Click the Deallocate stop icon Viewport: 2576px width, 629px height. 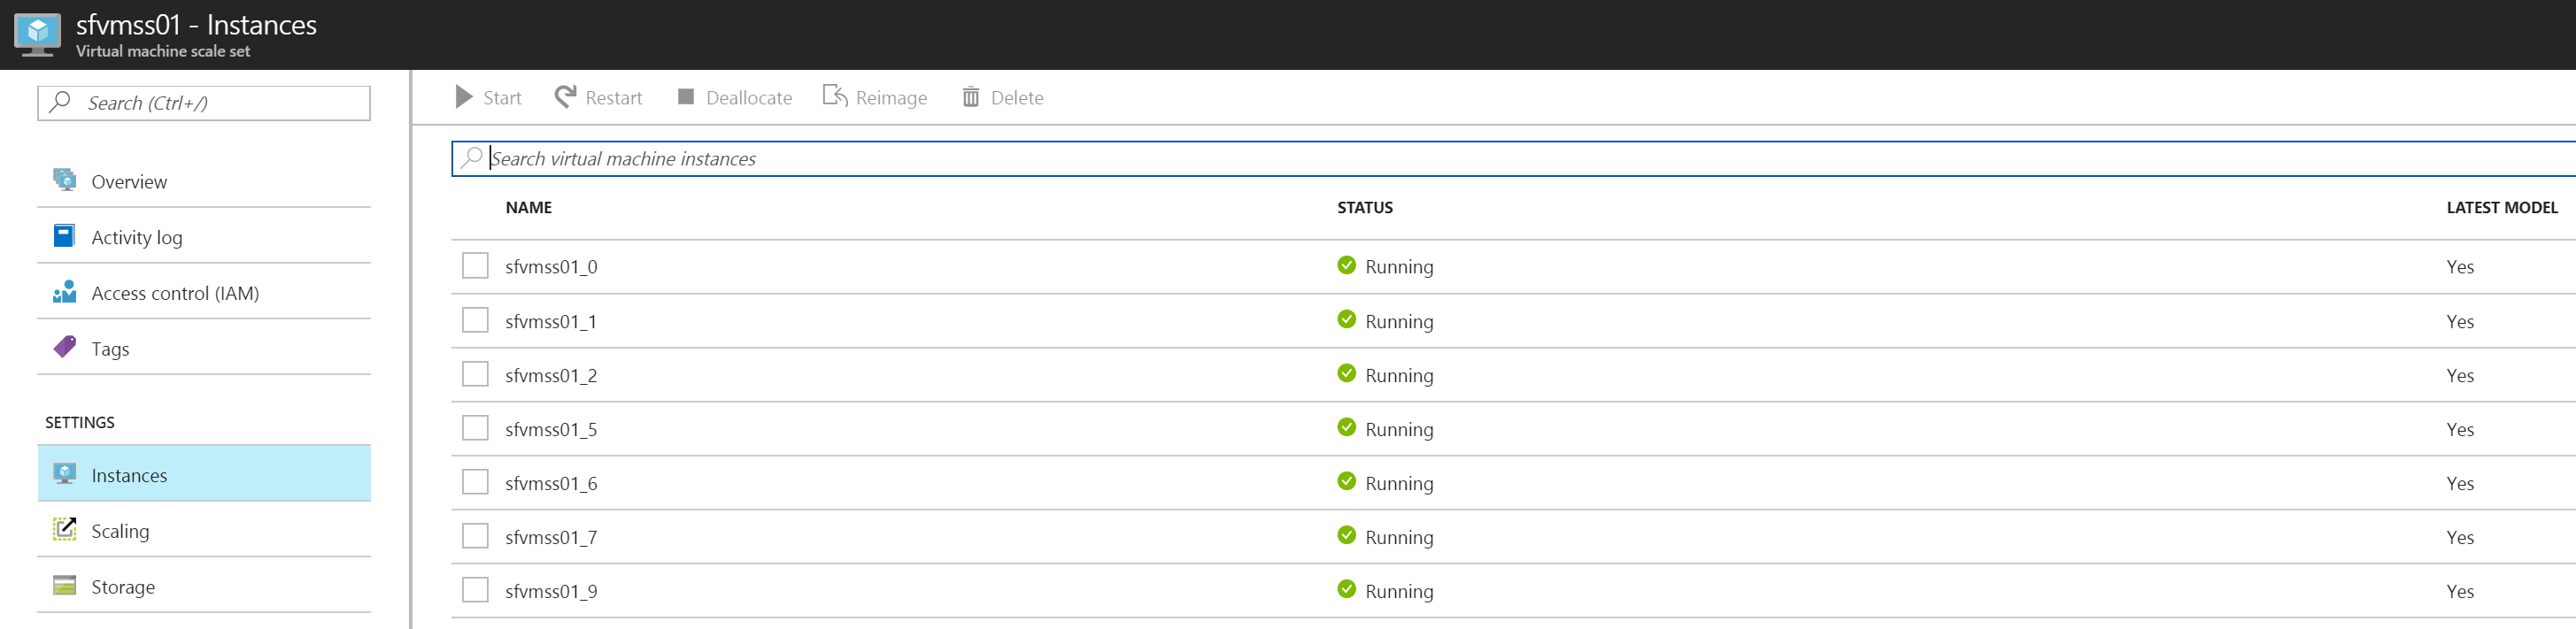click(686, 97)
